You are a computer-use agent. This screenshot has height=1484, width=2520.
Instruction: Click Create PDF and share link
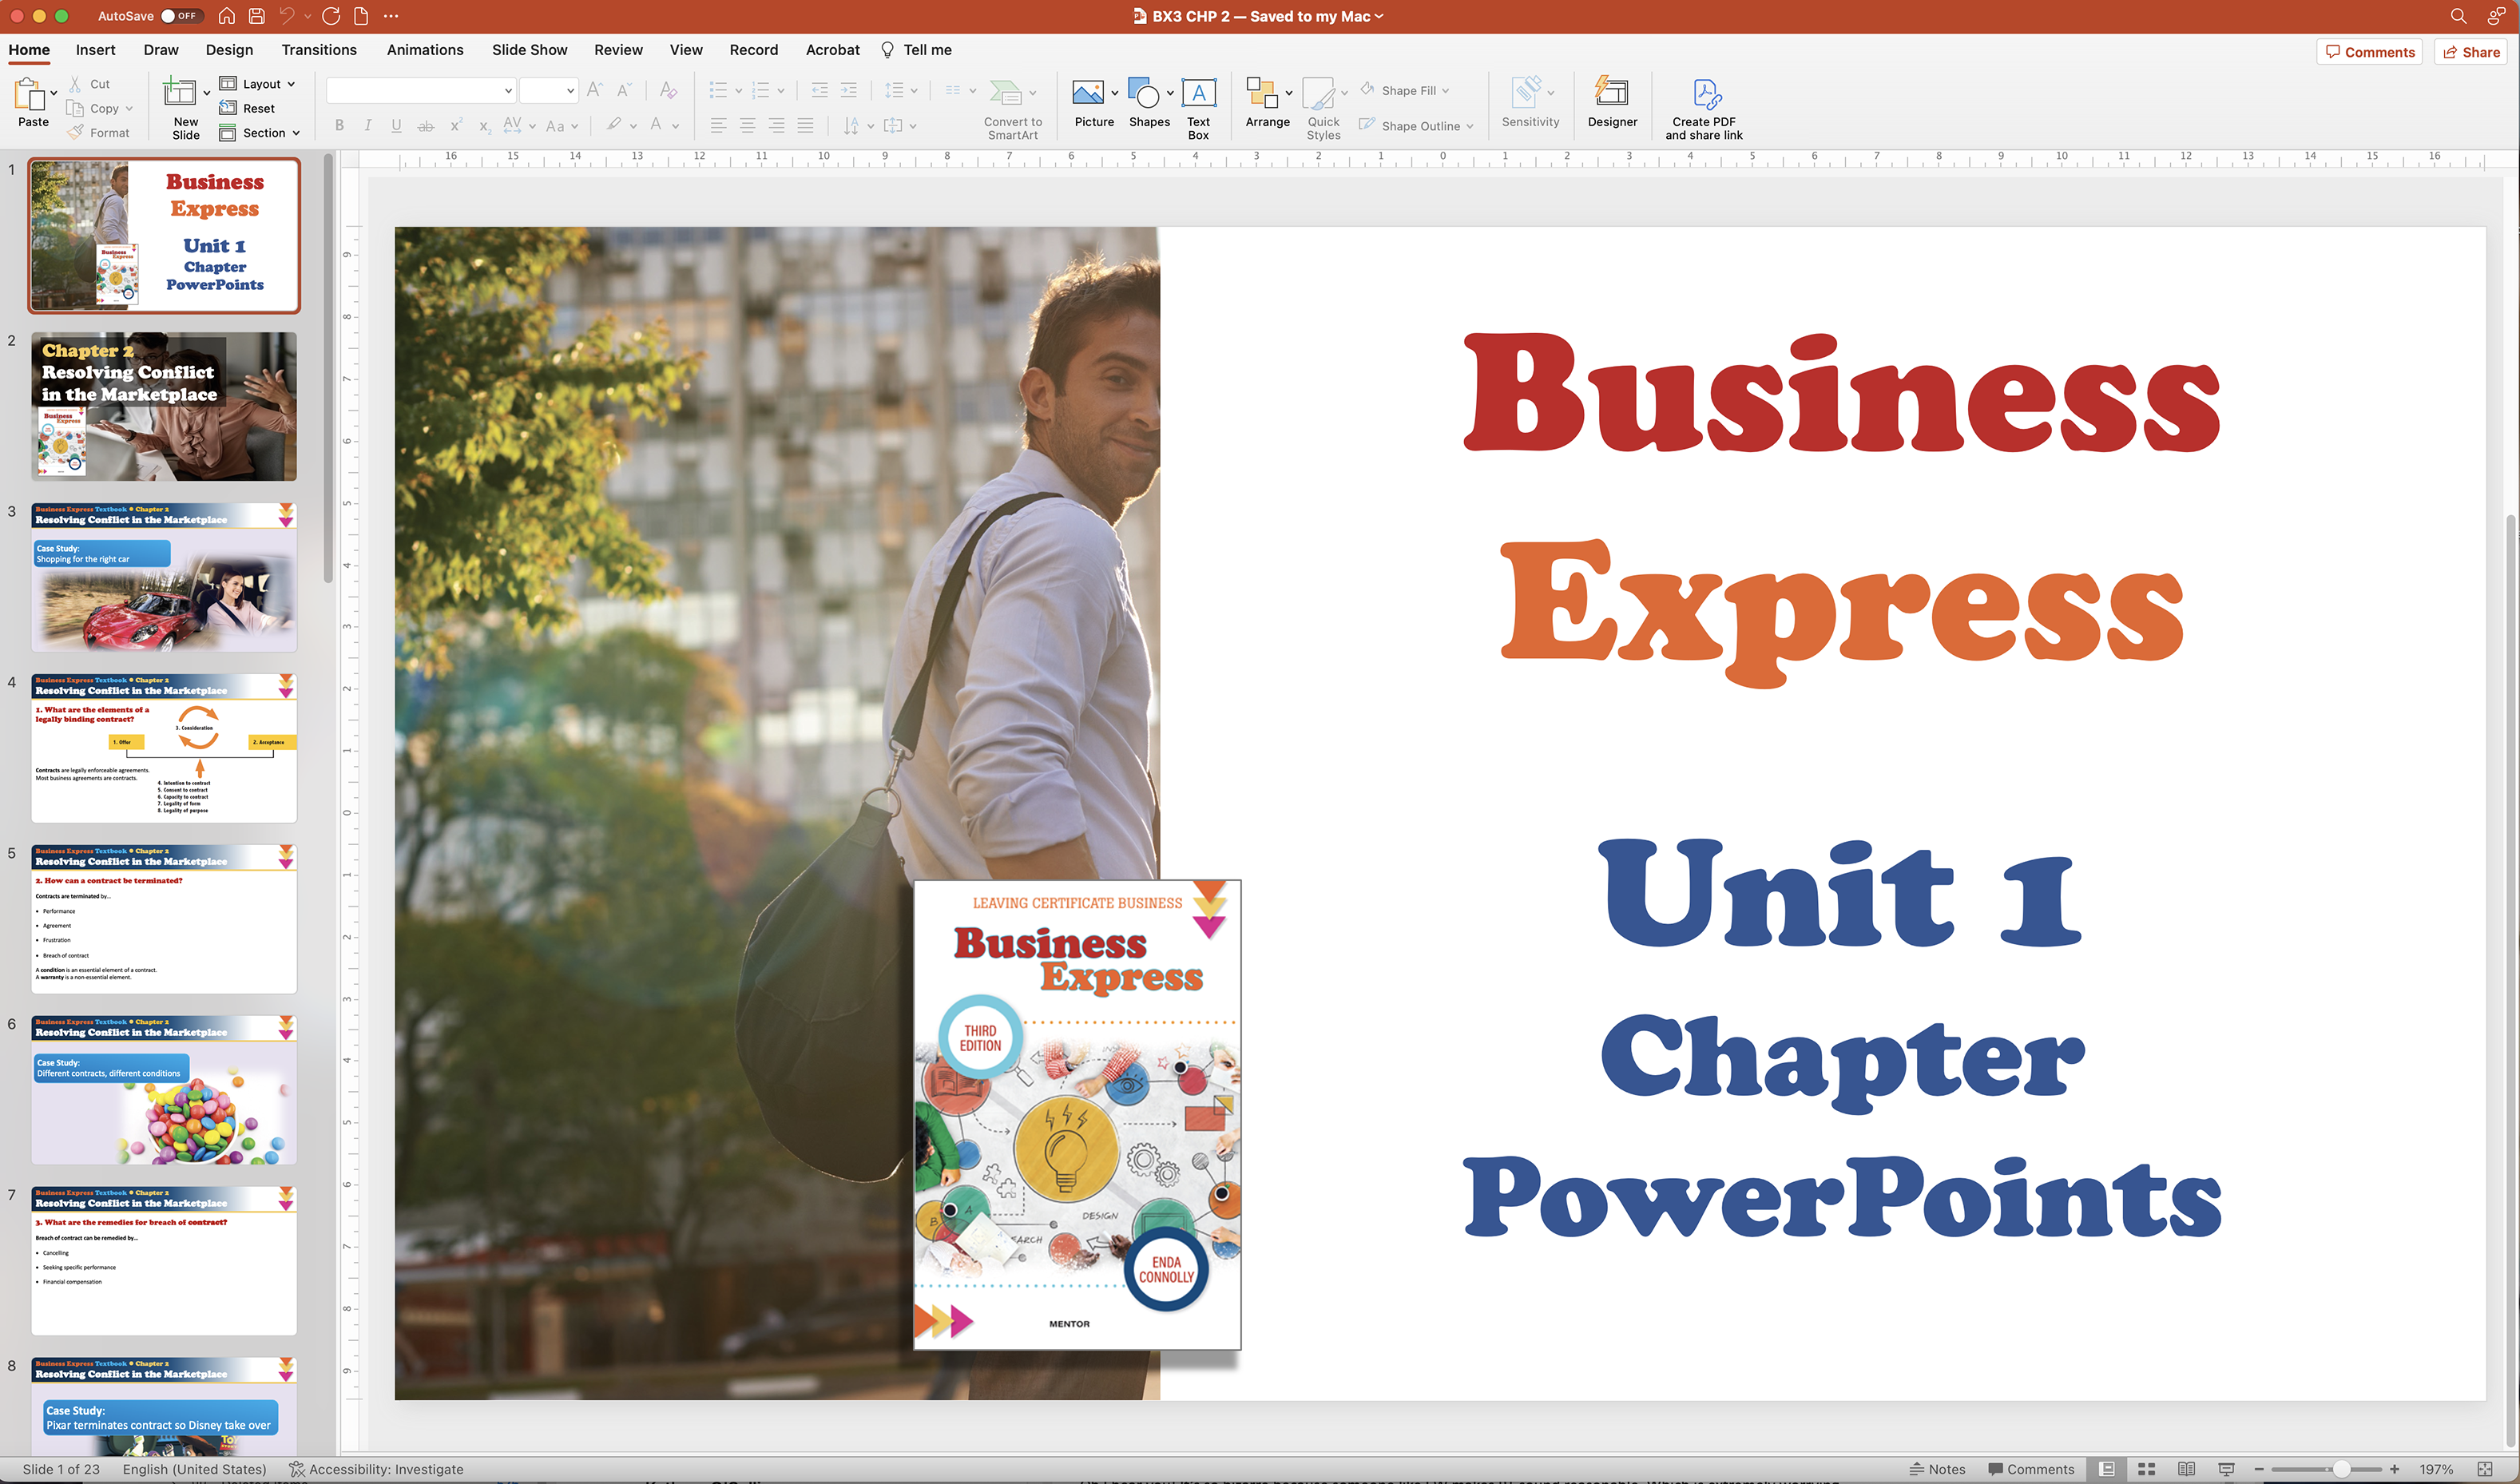[1703, 109]
